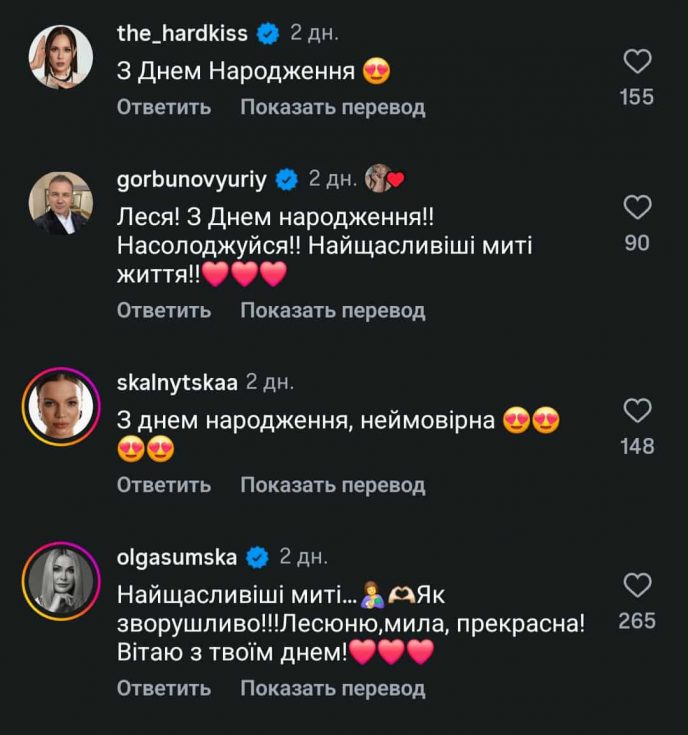
Task: View olgasumska's story ring avatar
Action: [61, 580]
